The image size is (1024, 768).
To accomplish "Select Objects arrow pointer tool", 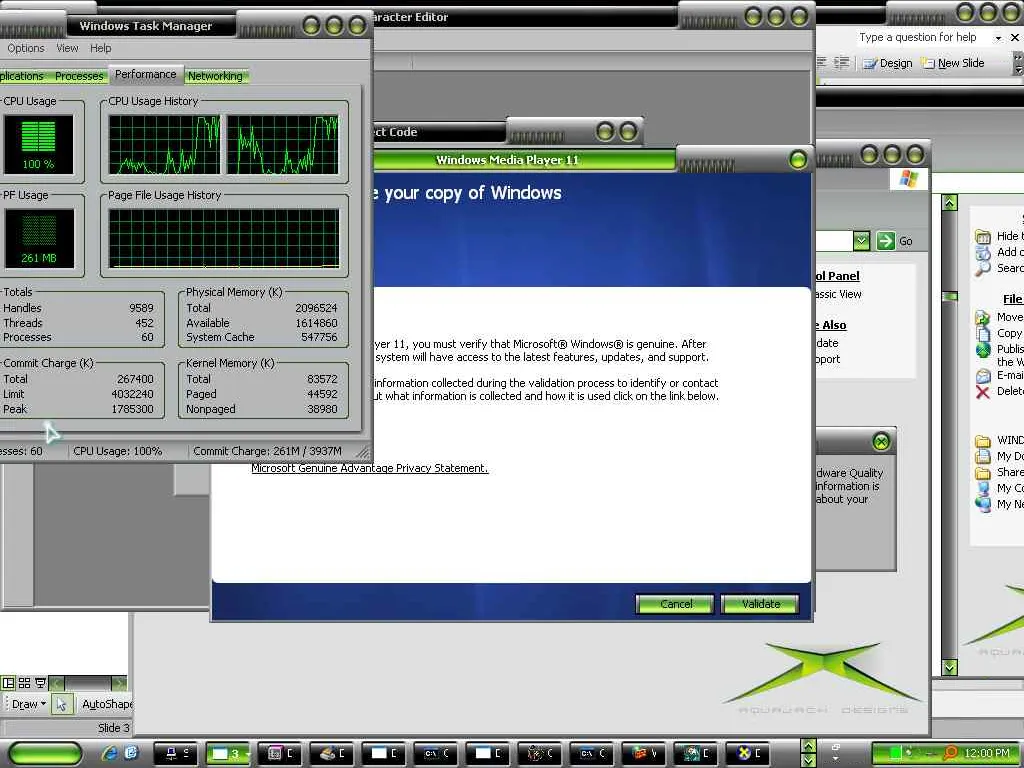I will [61, 704].
